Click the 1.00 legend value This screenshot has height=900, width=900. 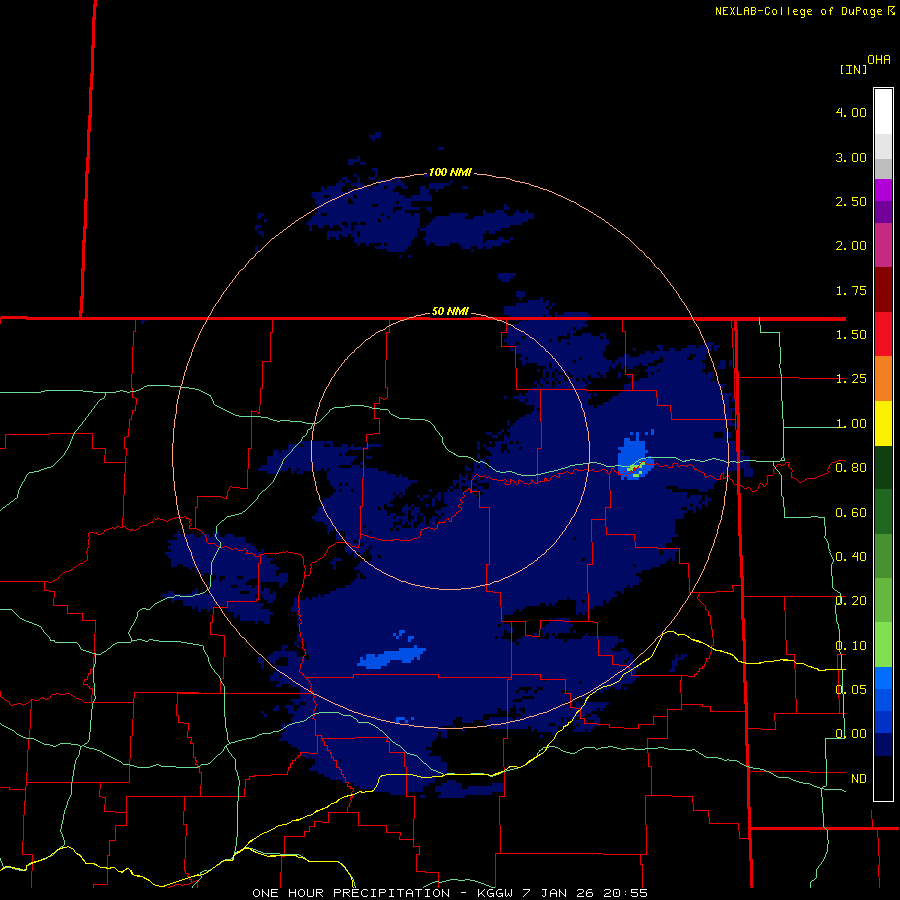click(x=851, y=424)
